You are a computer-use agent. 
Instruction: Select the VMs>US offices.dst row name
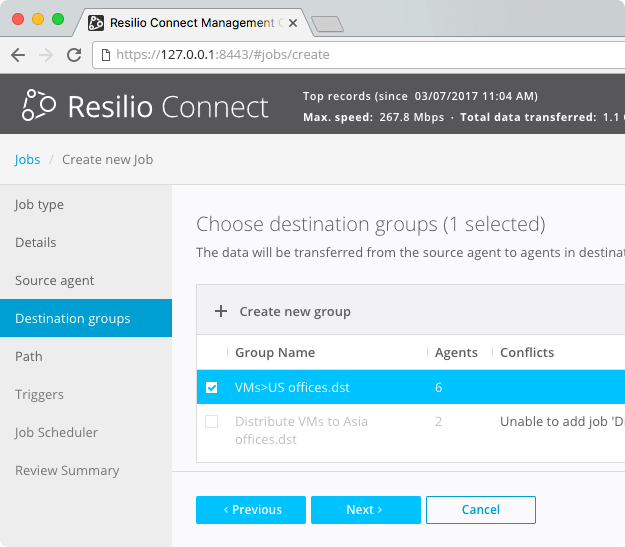click(x=292, y=388)
